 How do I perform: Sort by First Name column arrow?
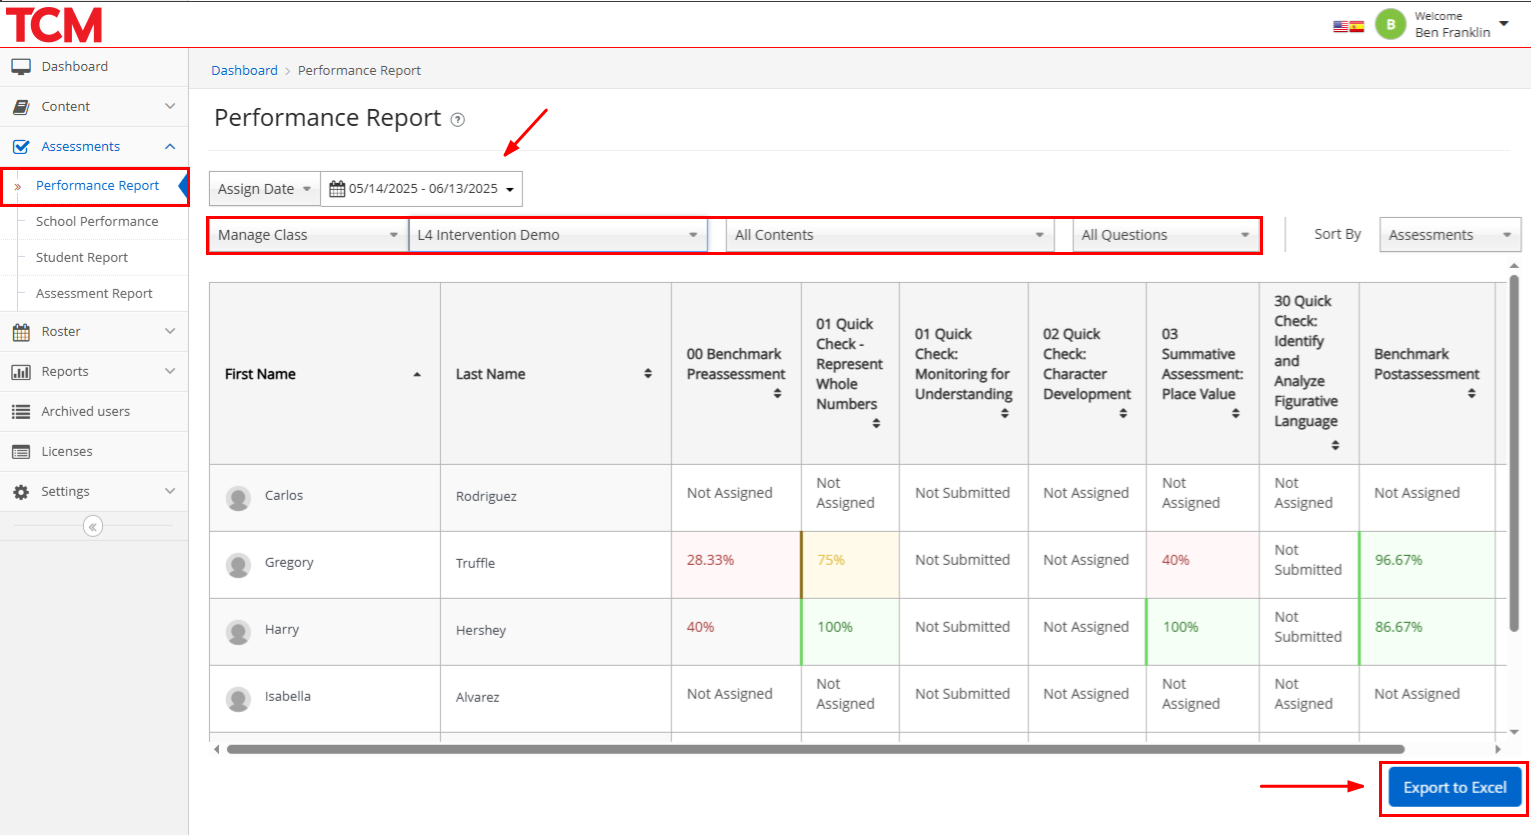click(x=417, y=374)
